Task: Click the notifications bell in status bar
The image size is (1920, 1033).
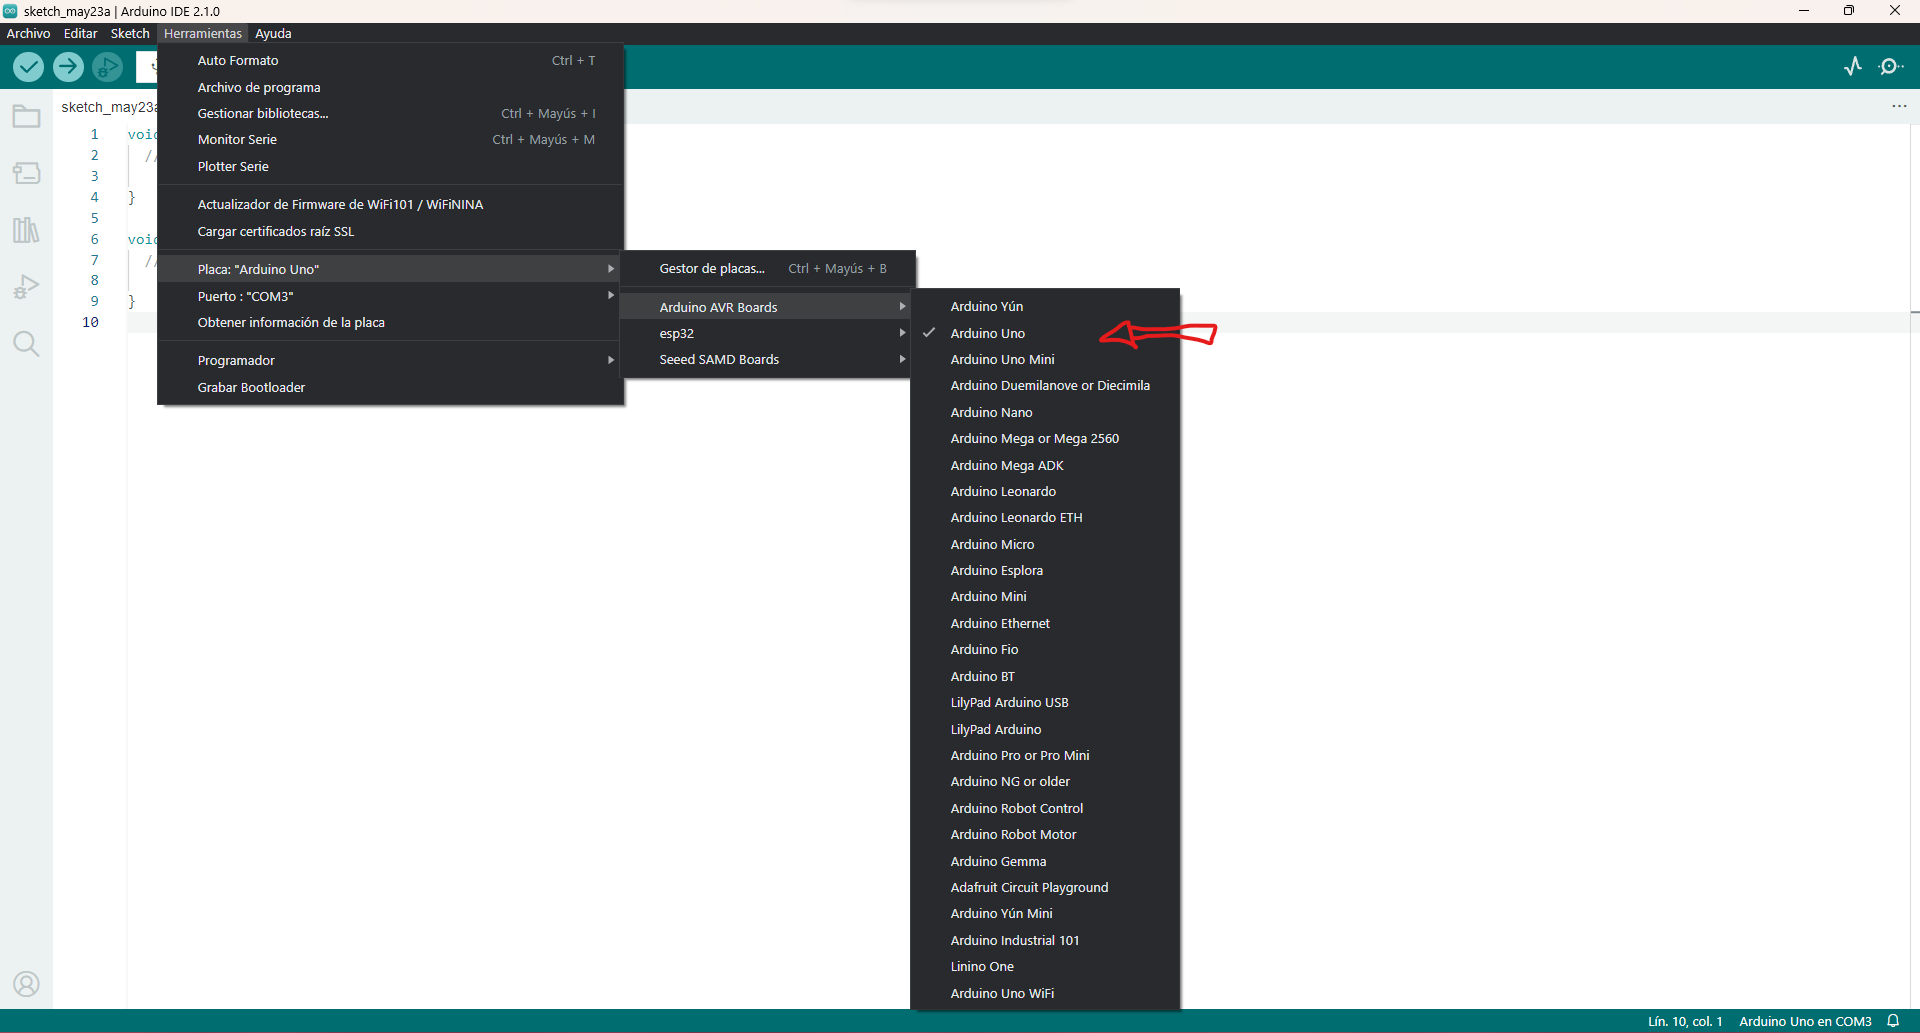Action: point(1893,1021)
